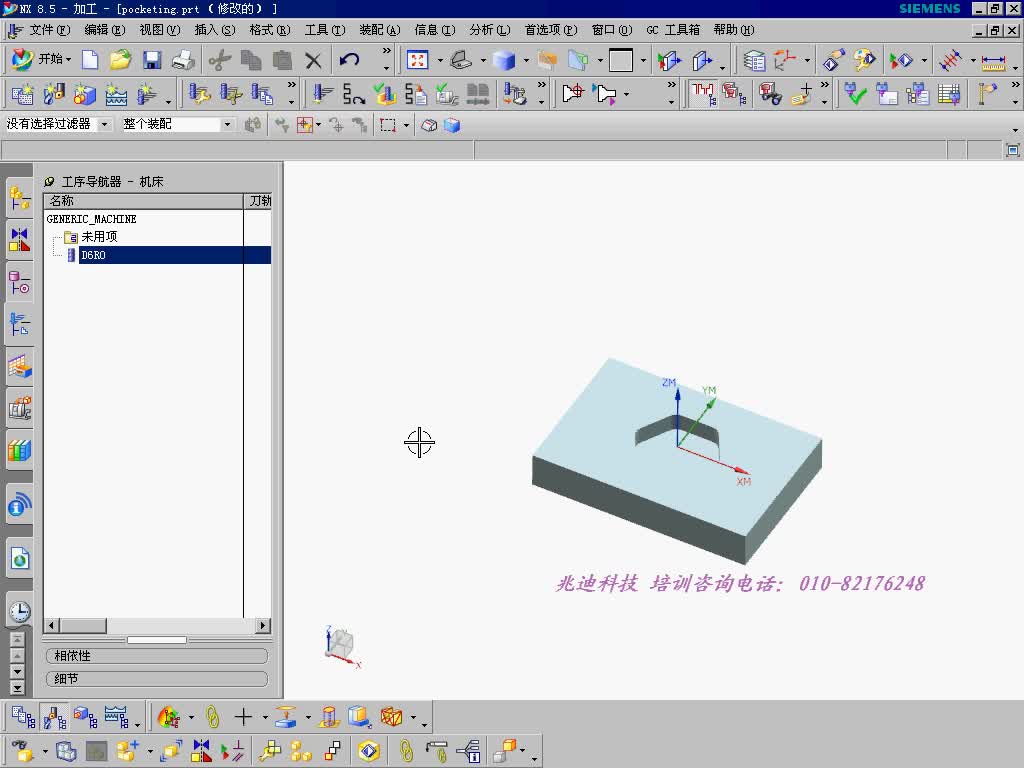Image resolution: width=1024 pixels, height=768 pixels.
Task: Click the Create Tool icon
Action: coord(54,94)
